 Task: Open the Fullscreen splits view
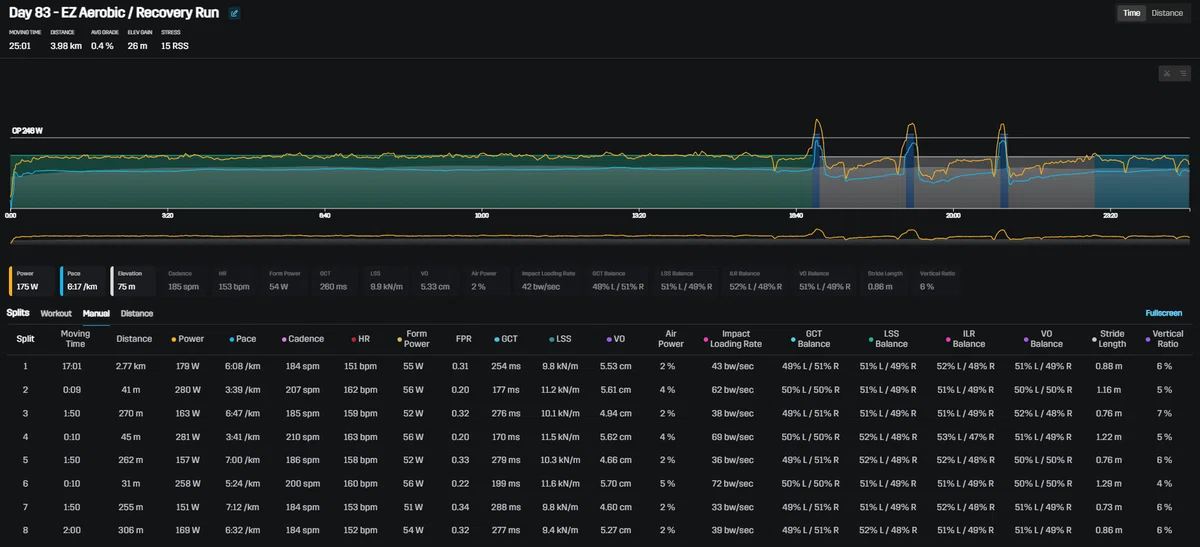(1164, 313)
